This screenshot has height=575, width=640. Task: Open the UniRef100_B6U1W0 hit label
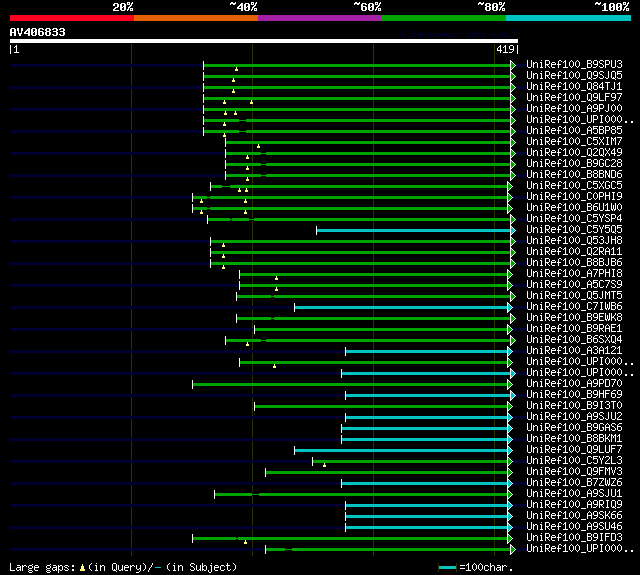[x=574, y=207]
